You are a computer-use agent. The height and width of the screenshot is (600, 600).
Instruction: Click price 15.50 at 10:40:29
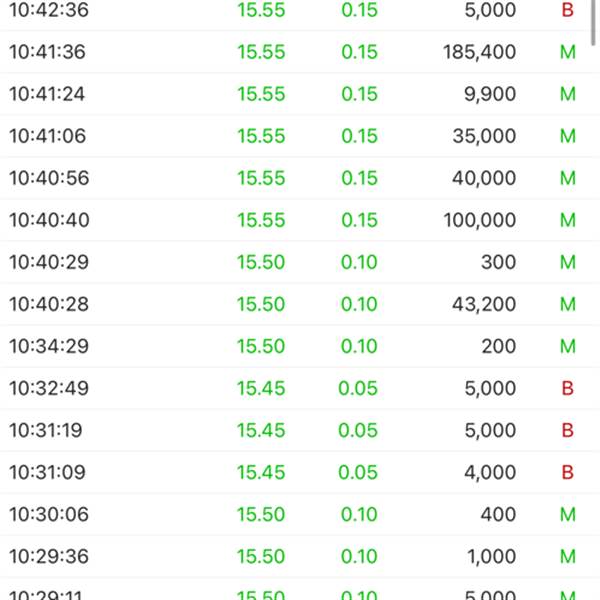pyautogui.click(x=261, y=262)
